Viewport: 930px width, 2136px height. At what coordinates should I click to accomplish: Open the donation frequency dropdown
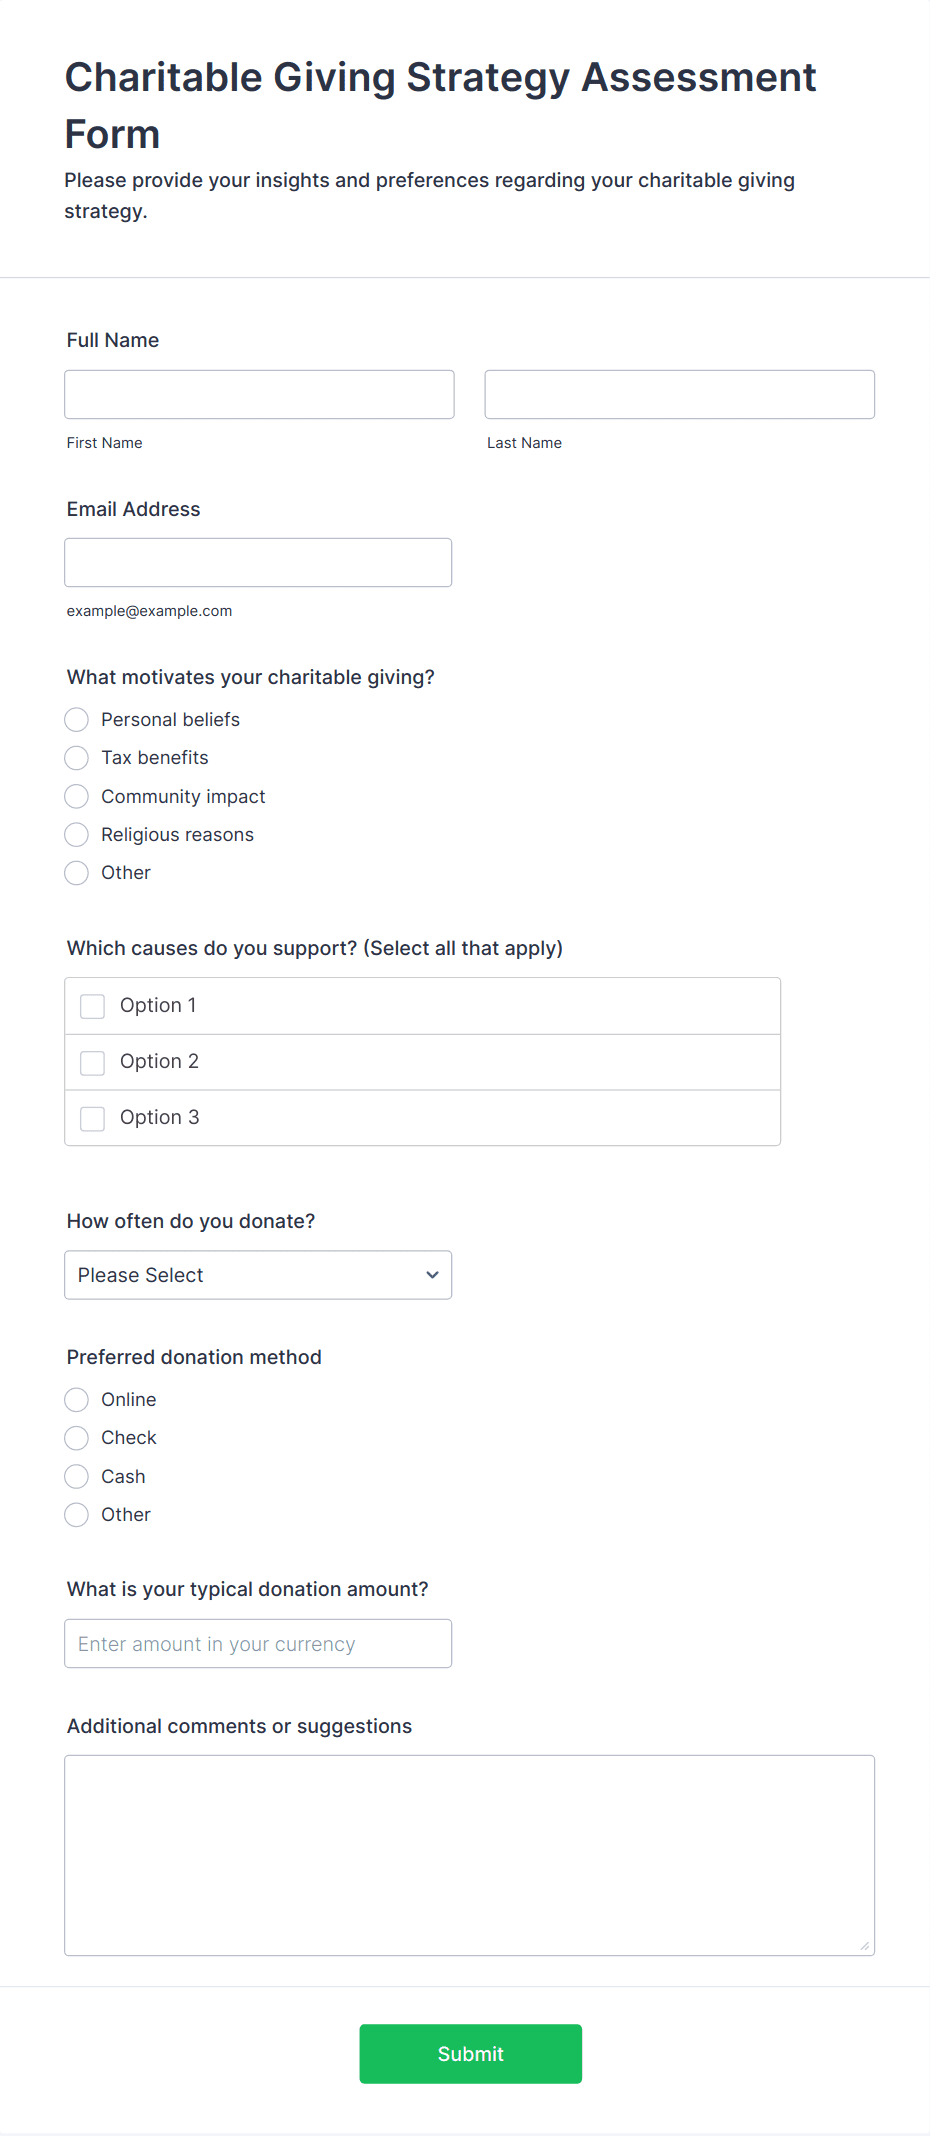point(257,1275)
